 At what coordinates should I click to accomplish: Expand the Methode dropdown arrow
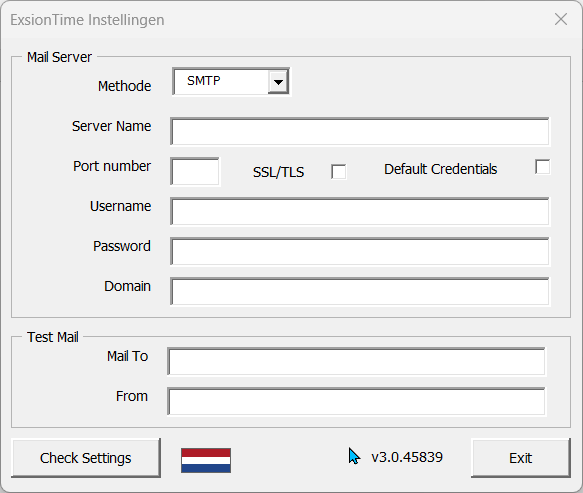[278, 81]
